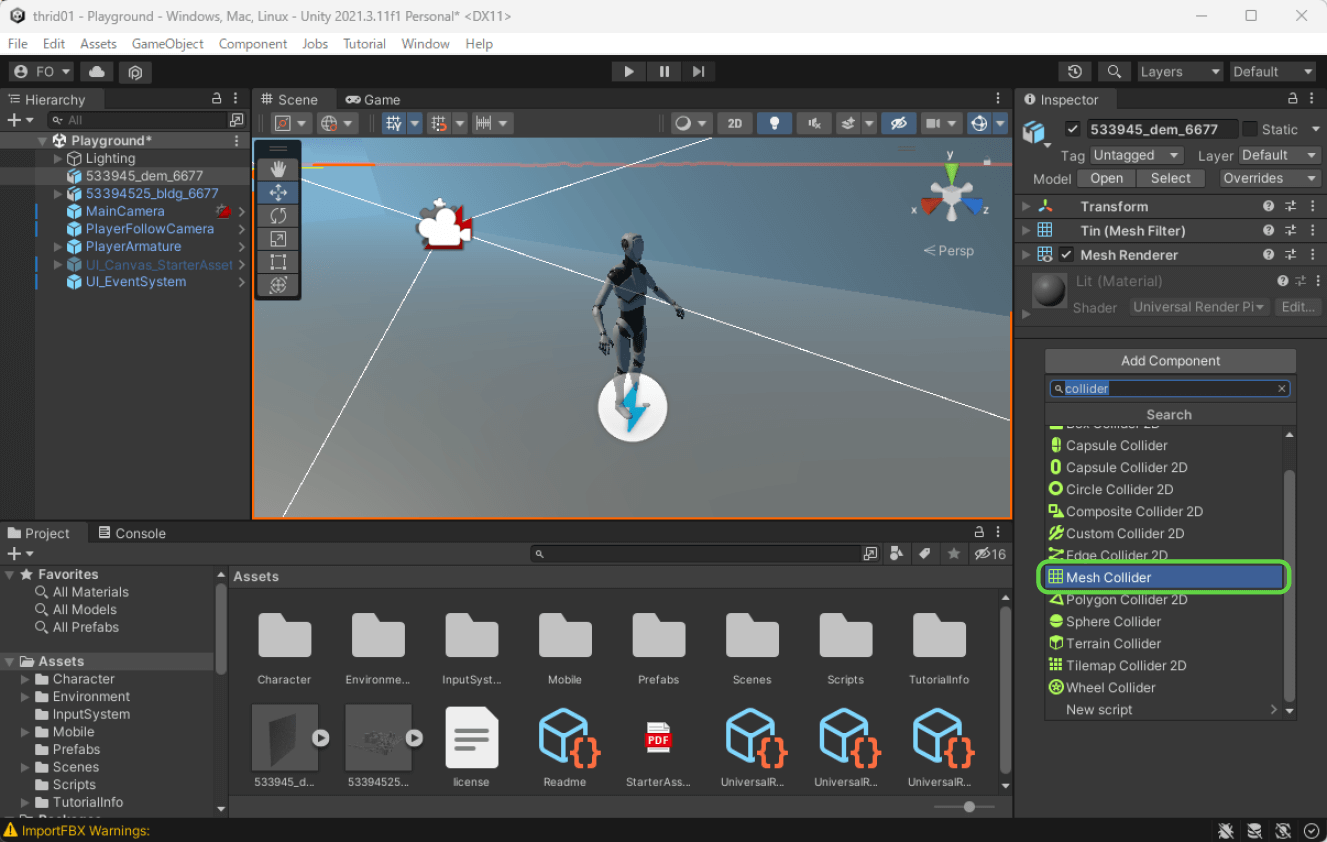Image resolution: width=1327 pixels, height=842 pixels.
Task: Click the model Select button
Action: click(1171, 178)
